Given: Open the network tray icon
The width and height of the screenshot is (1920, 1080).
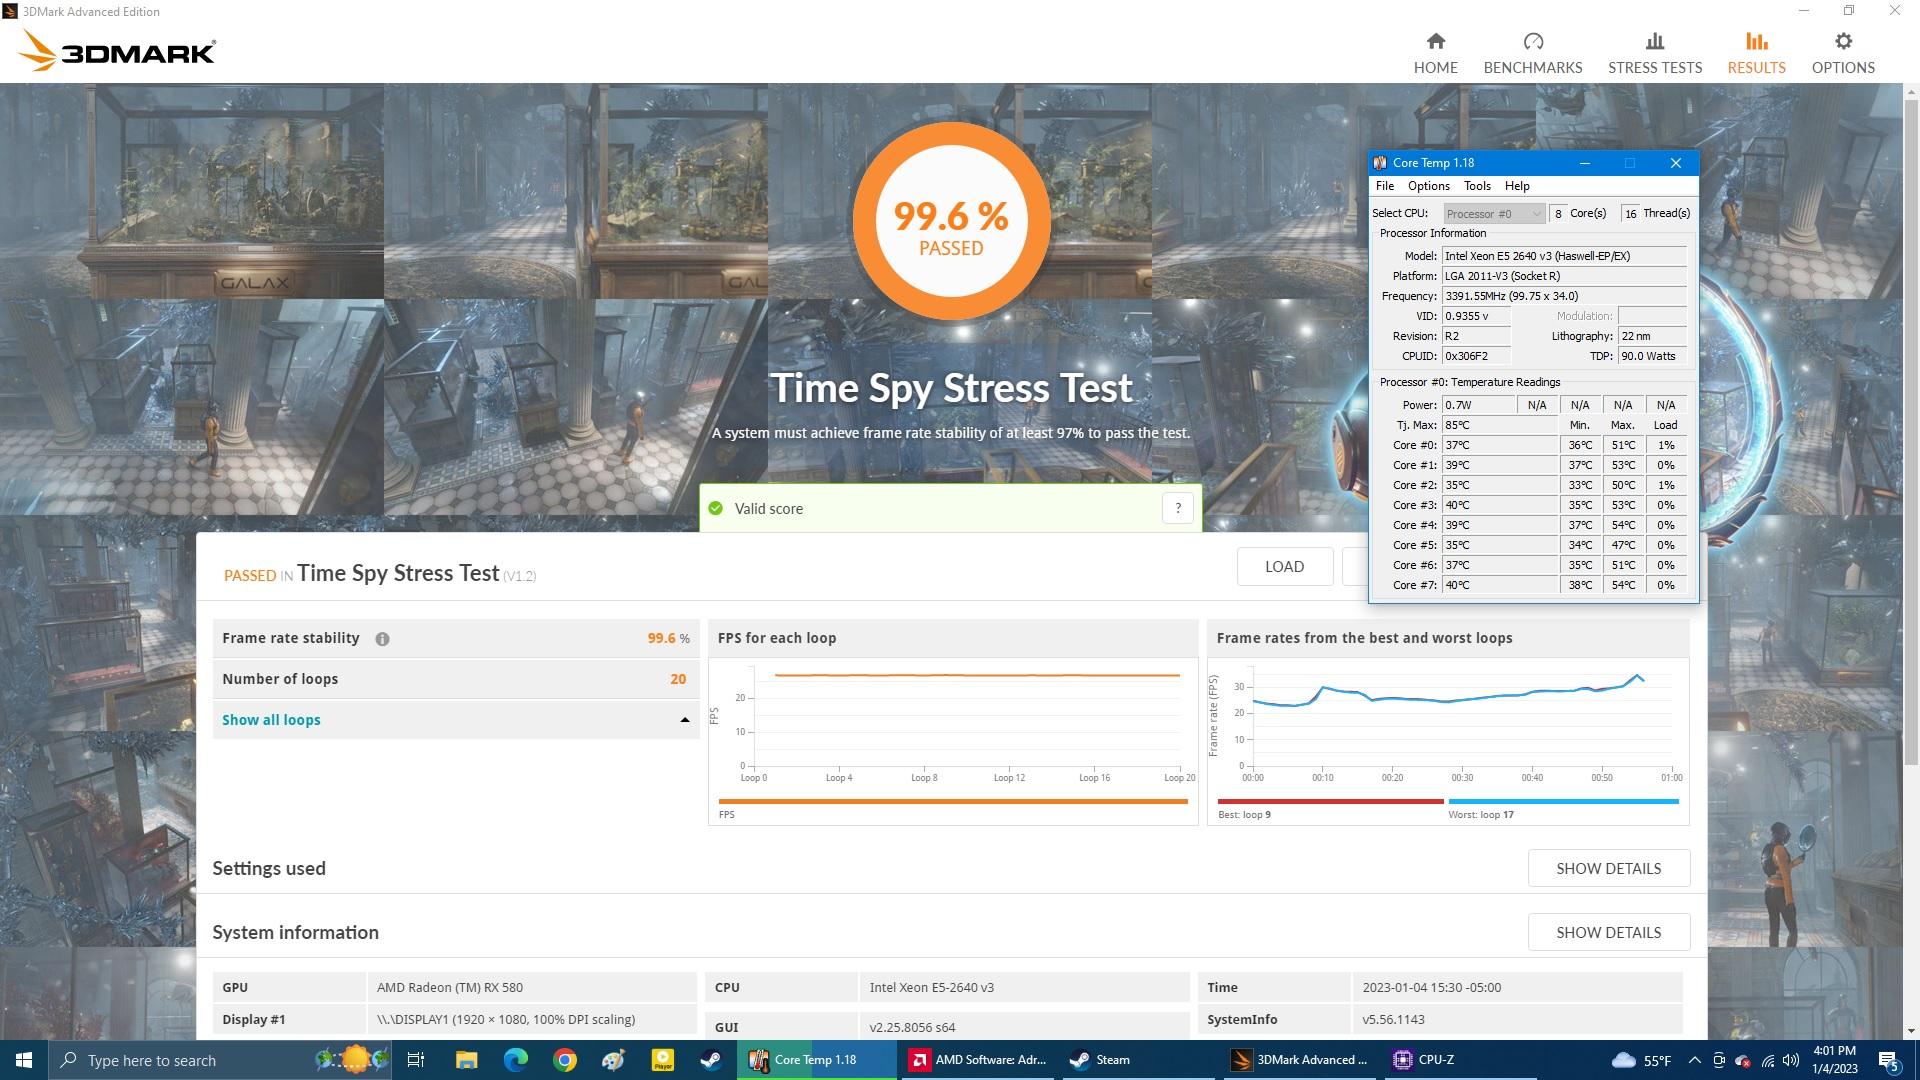Looking at the screenshot, I should coord(1767,1060).
